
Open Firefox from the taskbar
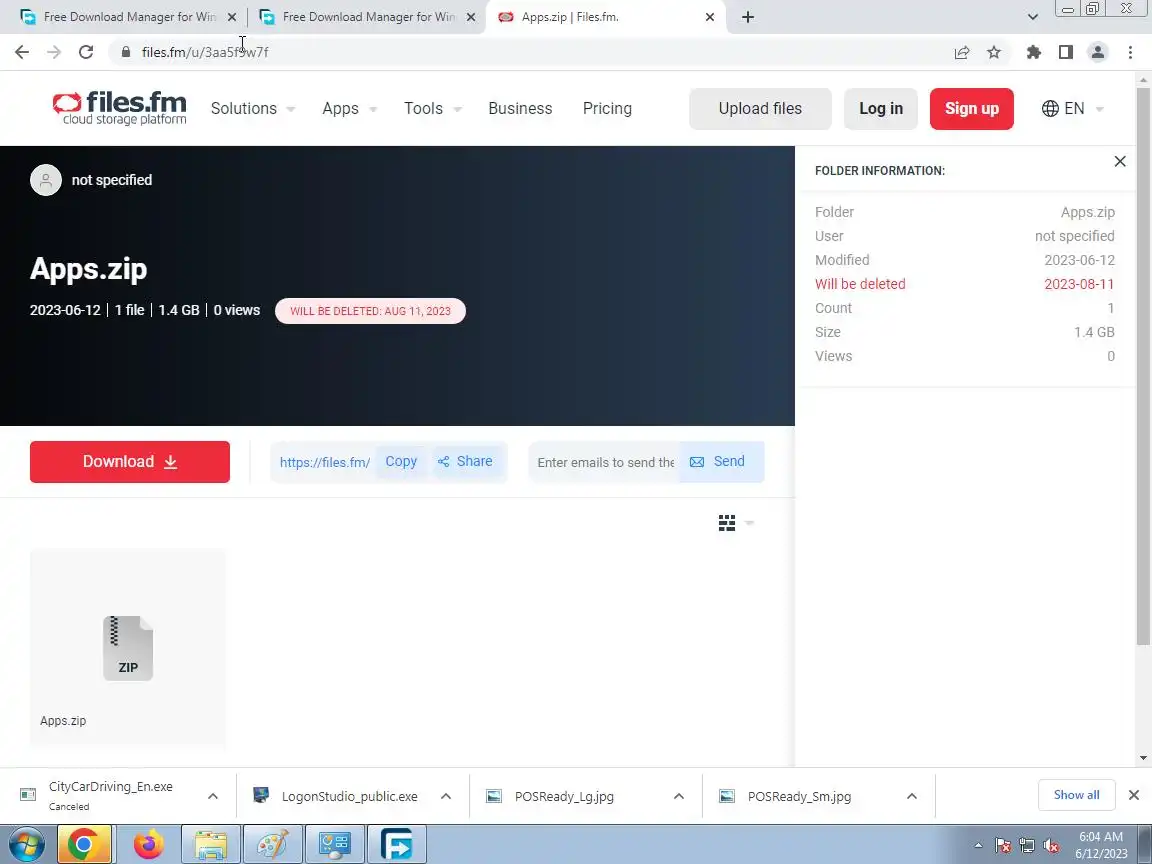tap(148, 845)
